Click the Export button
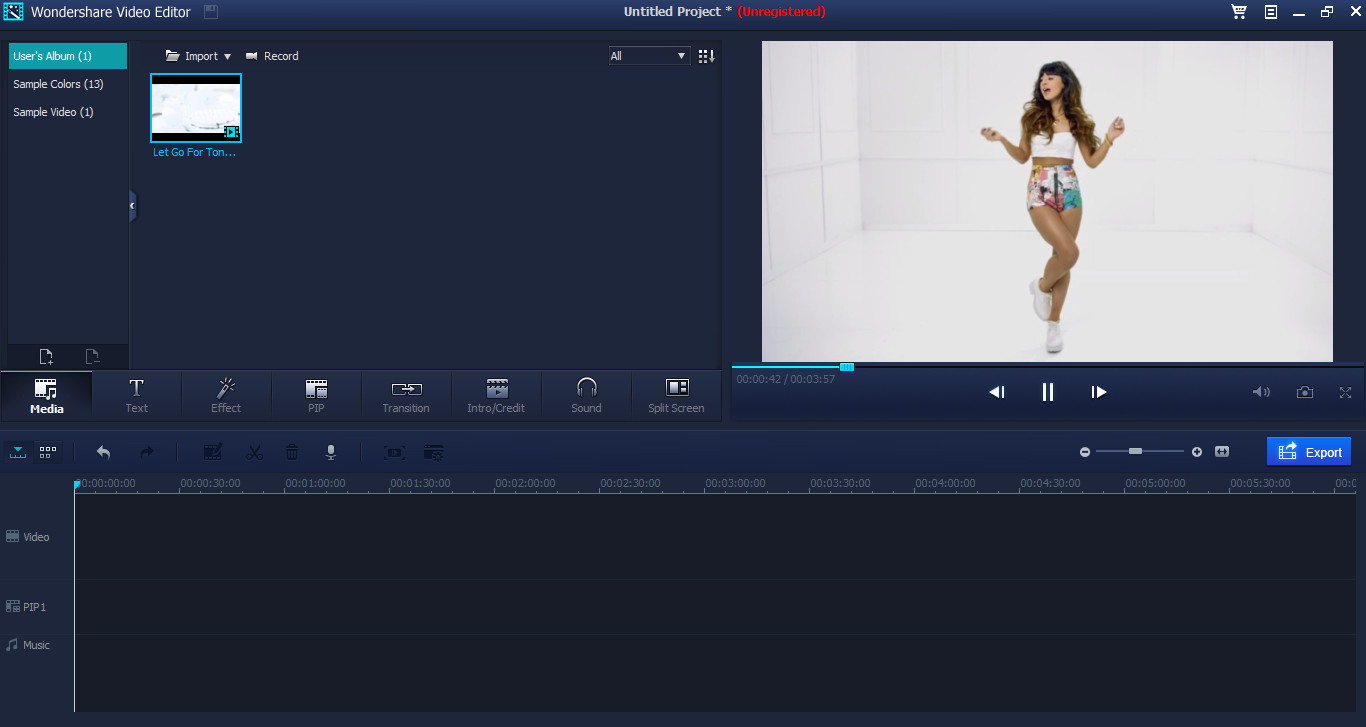The width and height of the screenshot is (1366, 727). pos(1309,451)
